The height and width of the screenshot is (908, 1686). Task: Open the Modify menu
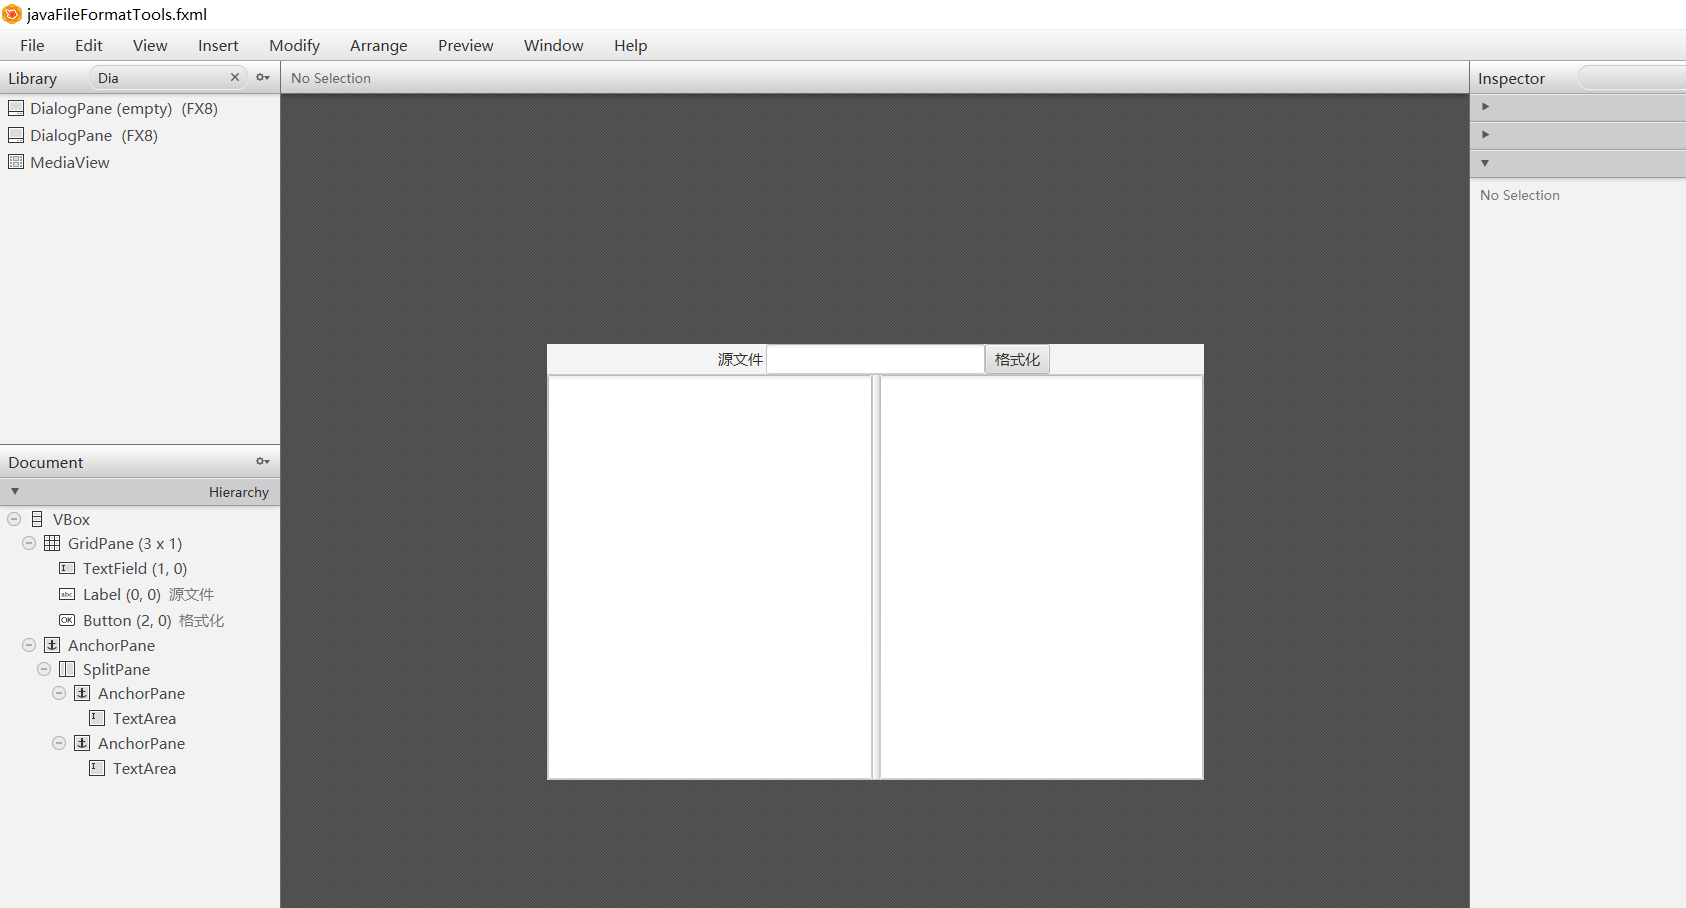point(294,45)
